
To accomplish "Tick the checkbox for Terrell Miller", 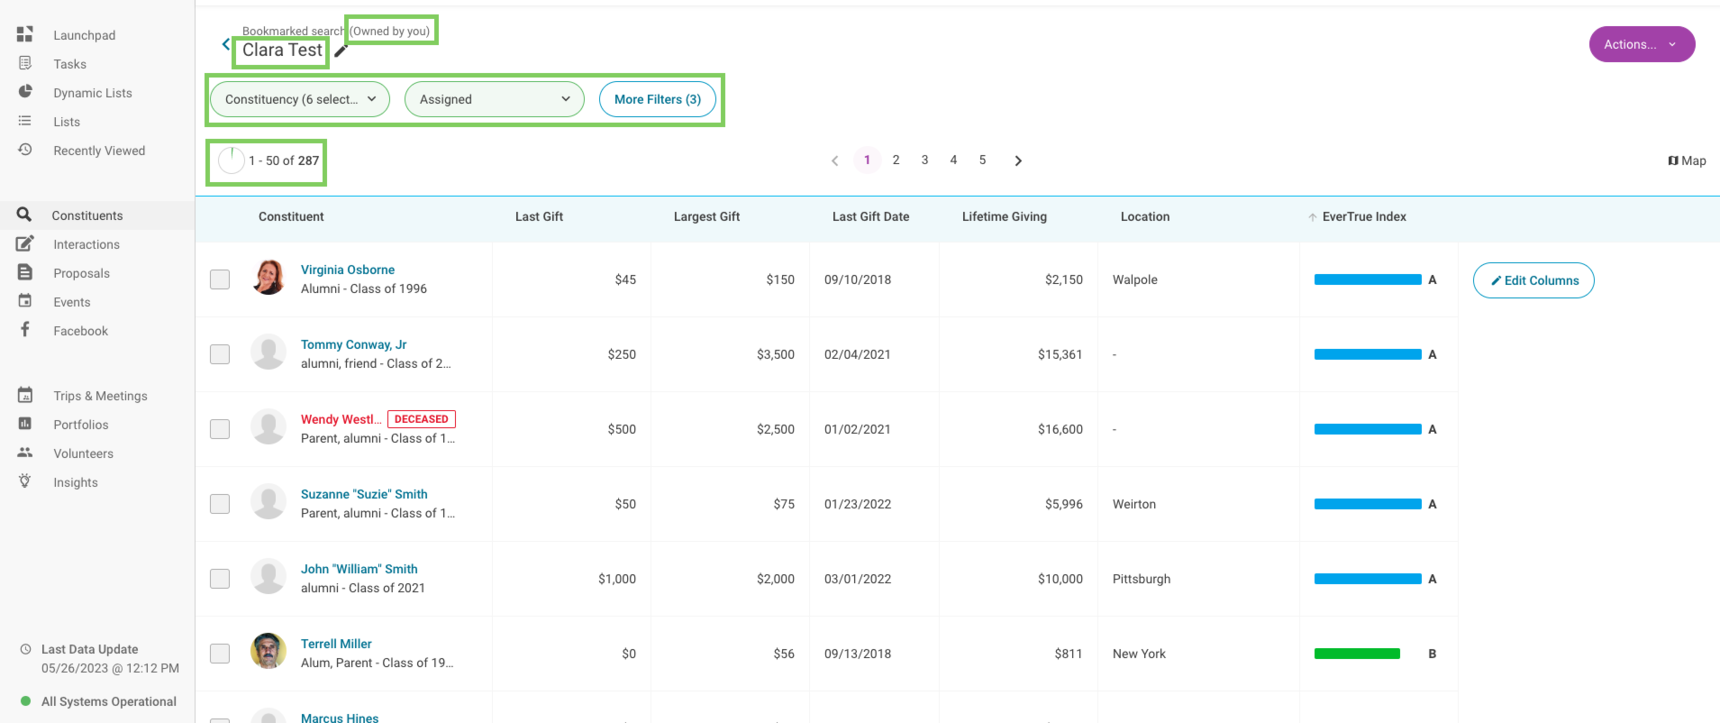I will coord(220,653).
